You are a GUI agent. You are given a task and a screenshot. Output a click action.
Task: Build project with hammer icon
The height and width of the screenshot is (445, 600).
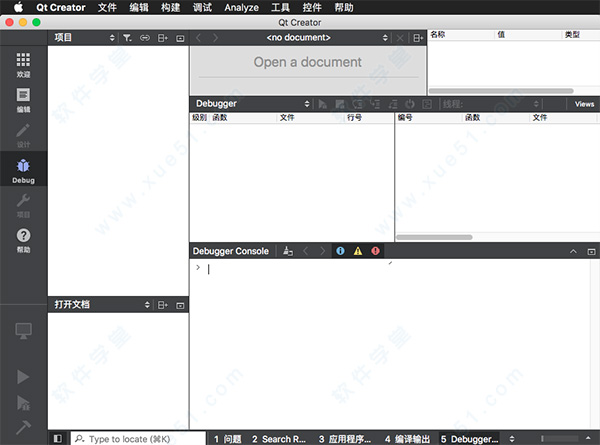coord(23,427)
